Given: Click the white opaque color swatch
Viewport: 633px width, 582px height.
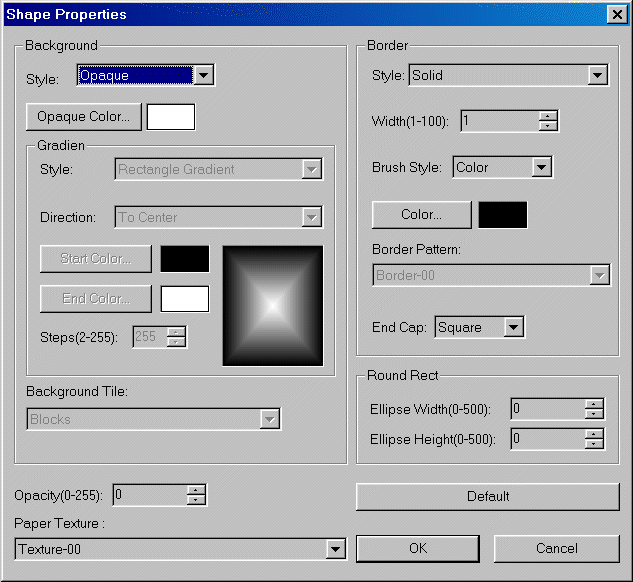Looking at the screenshot, I should click(x=171, y=117).
